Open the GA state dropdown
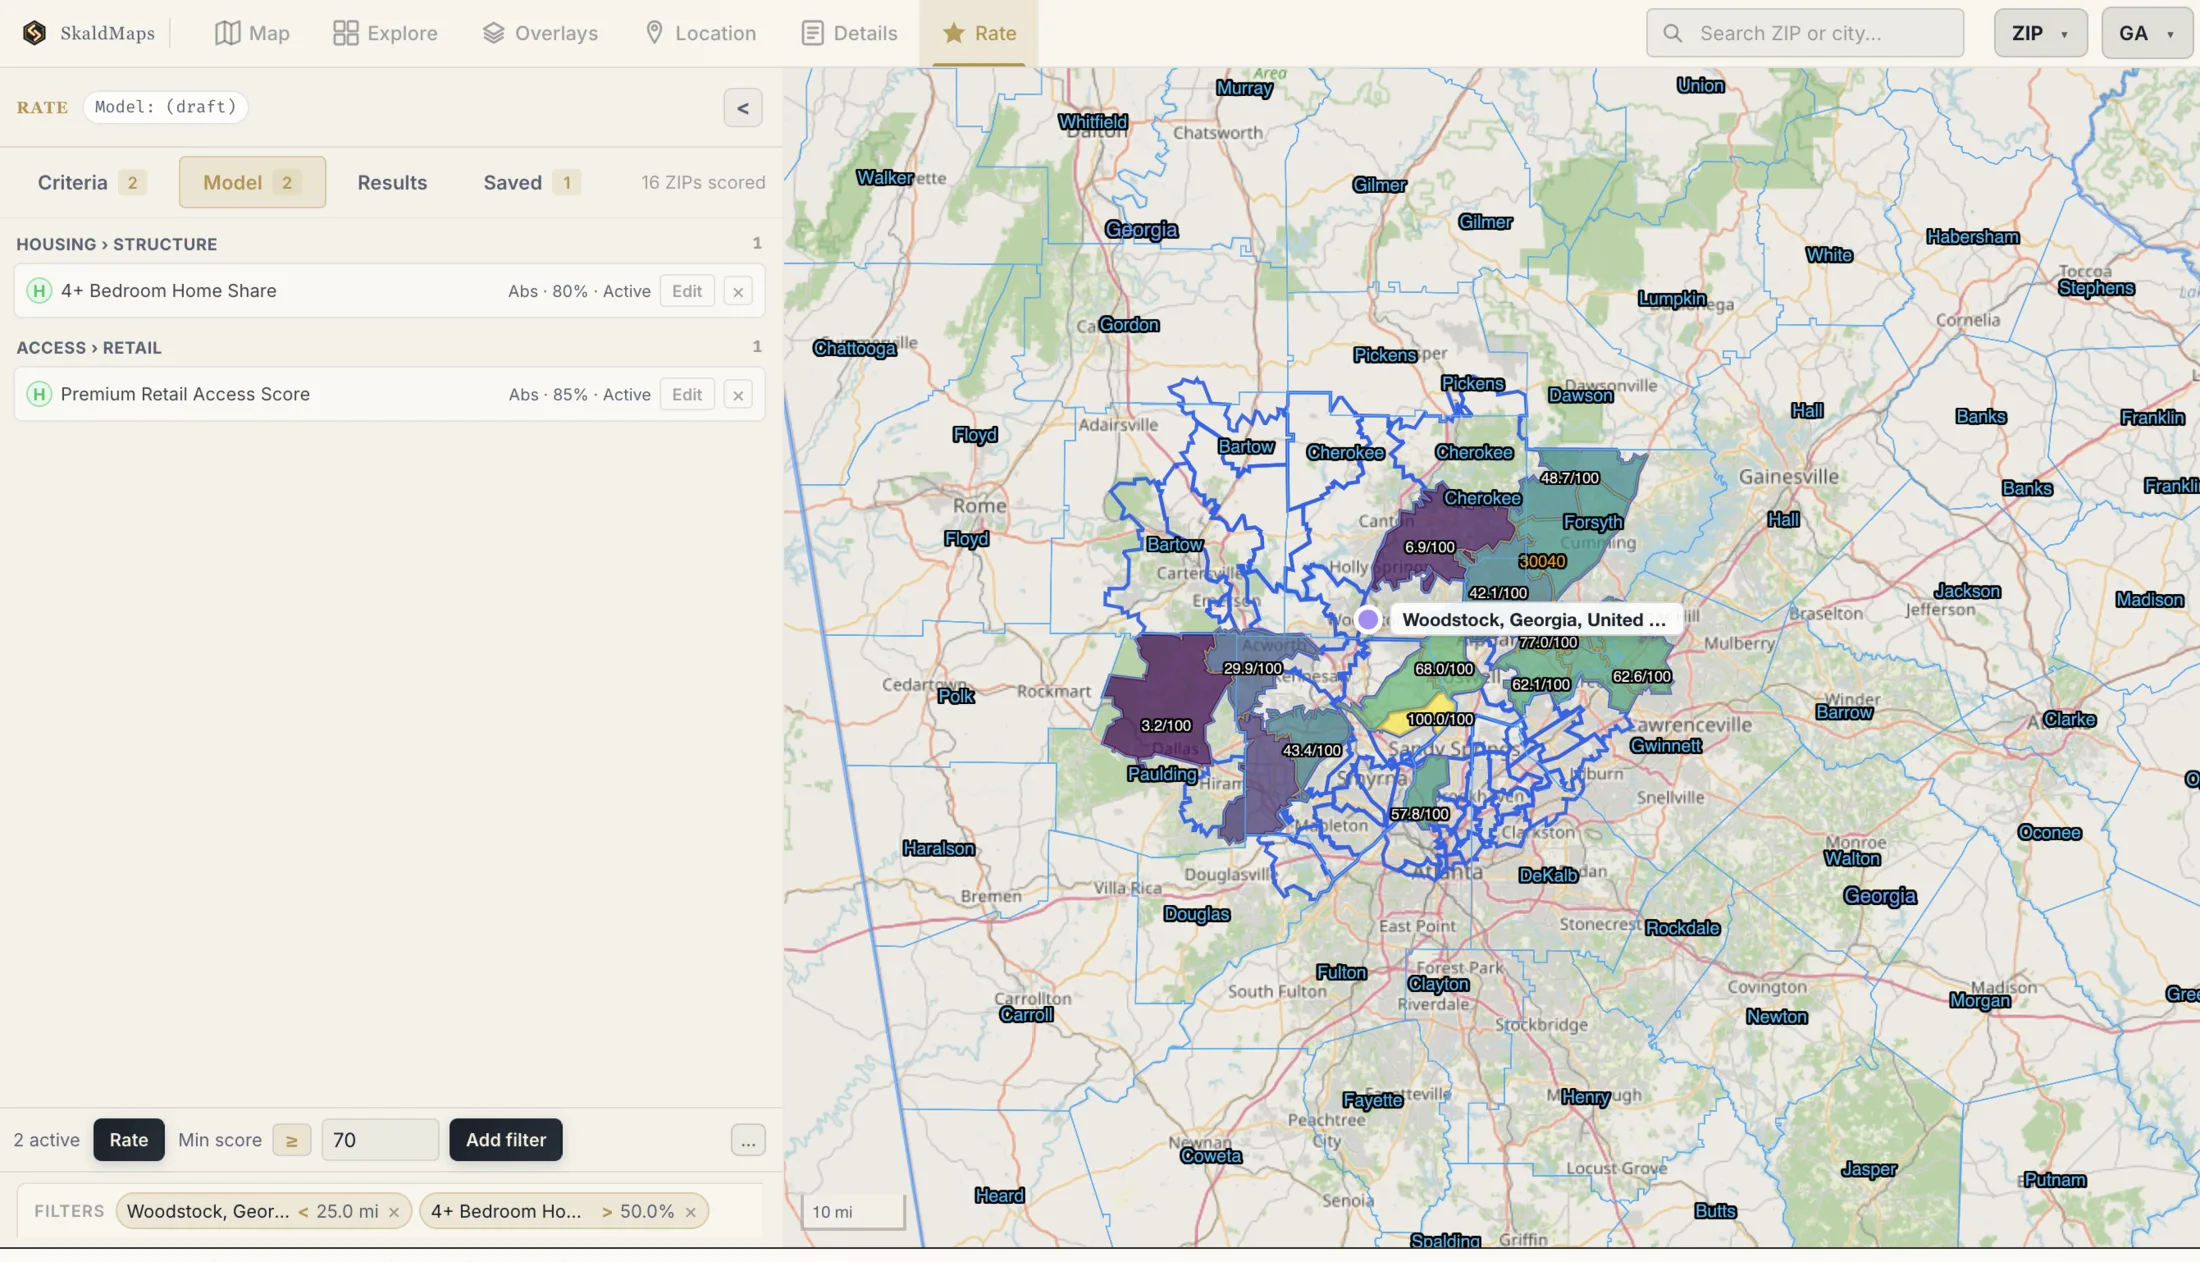 coord(2146,33)
